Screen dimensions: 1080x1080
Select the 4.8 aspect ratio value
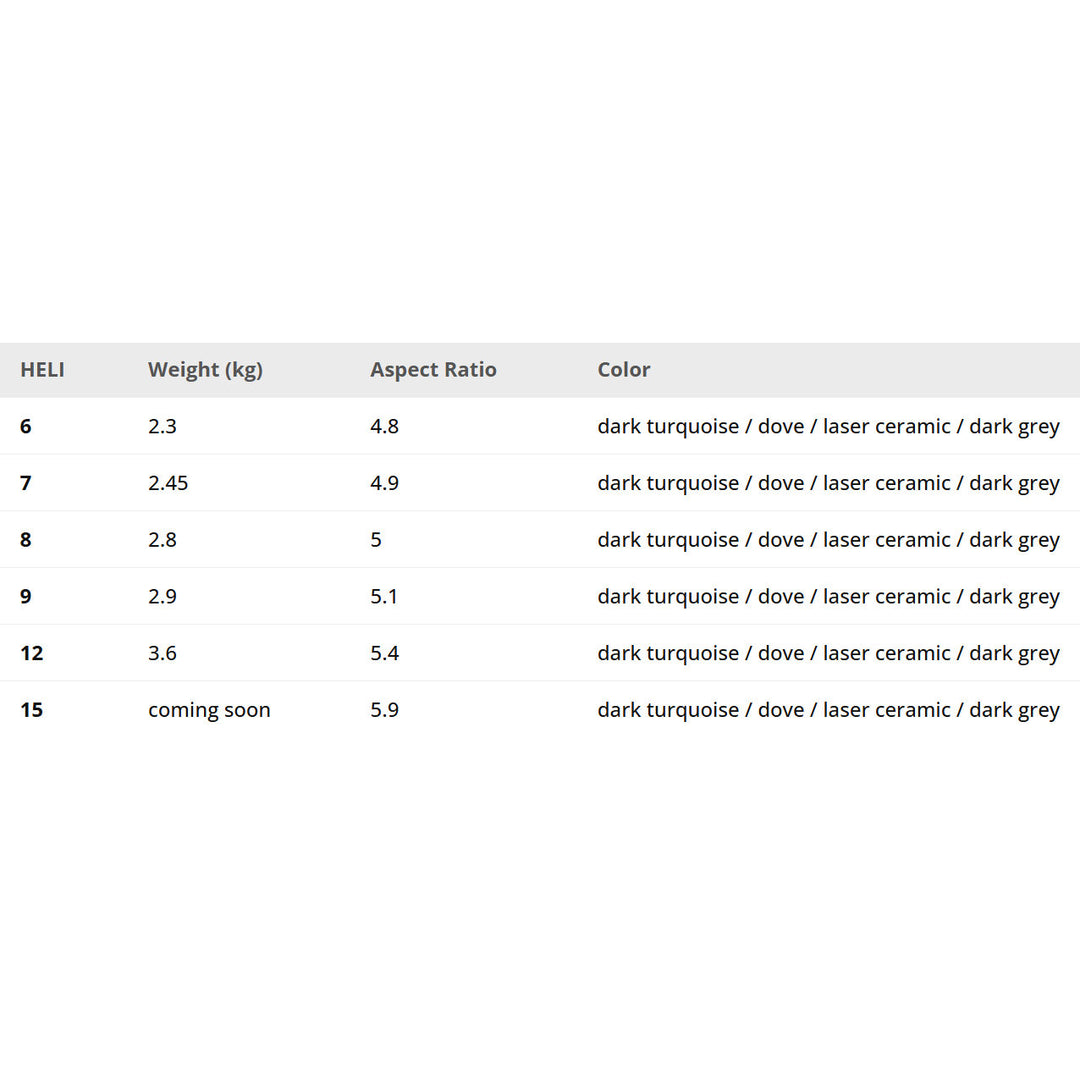point(384,427)
